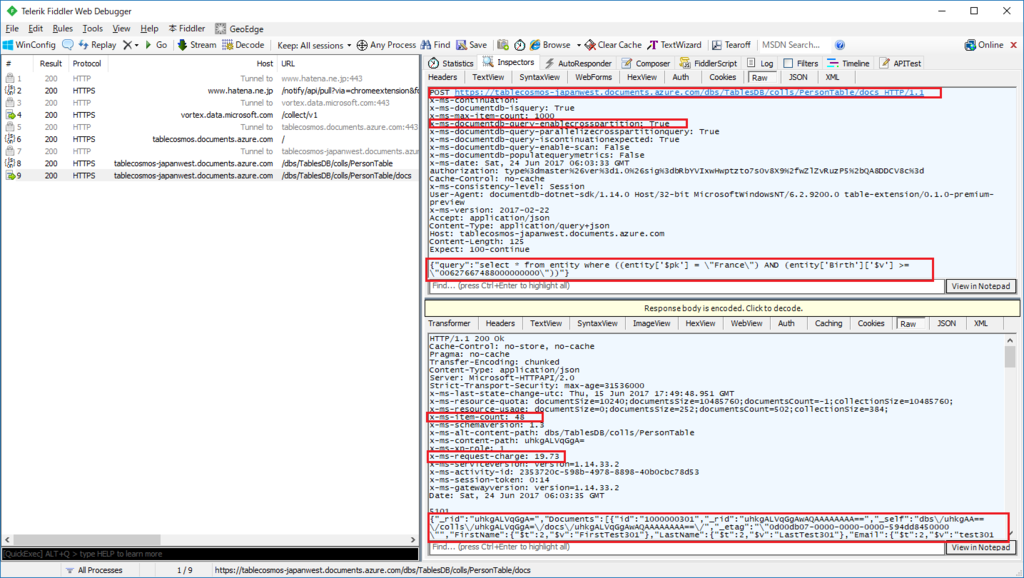The width and height of the screenshot is (1024, 578).
Task: Toggle Stream mode in toolbar
Action: pos(197,45)
